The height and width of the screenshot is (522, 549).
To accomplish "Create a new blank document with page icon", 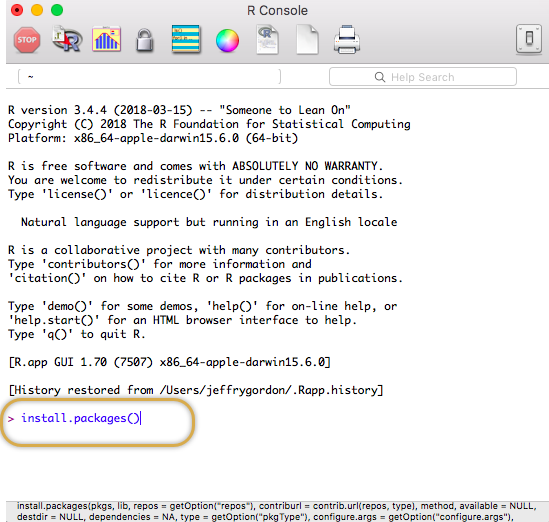I will point(307,40).
